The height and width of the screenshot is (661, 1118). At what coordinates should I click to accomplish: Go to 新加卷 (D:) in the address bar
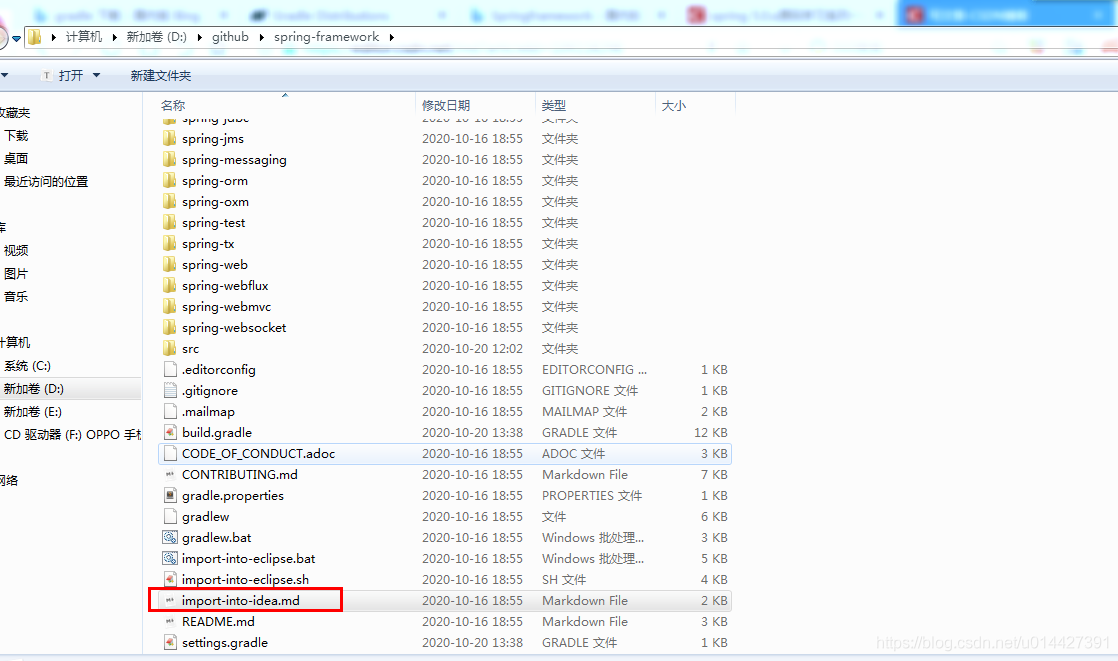pyautogui.click(x=156, y=37)
